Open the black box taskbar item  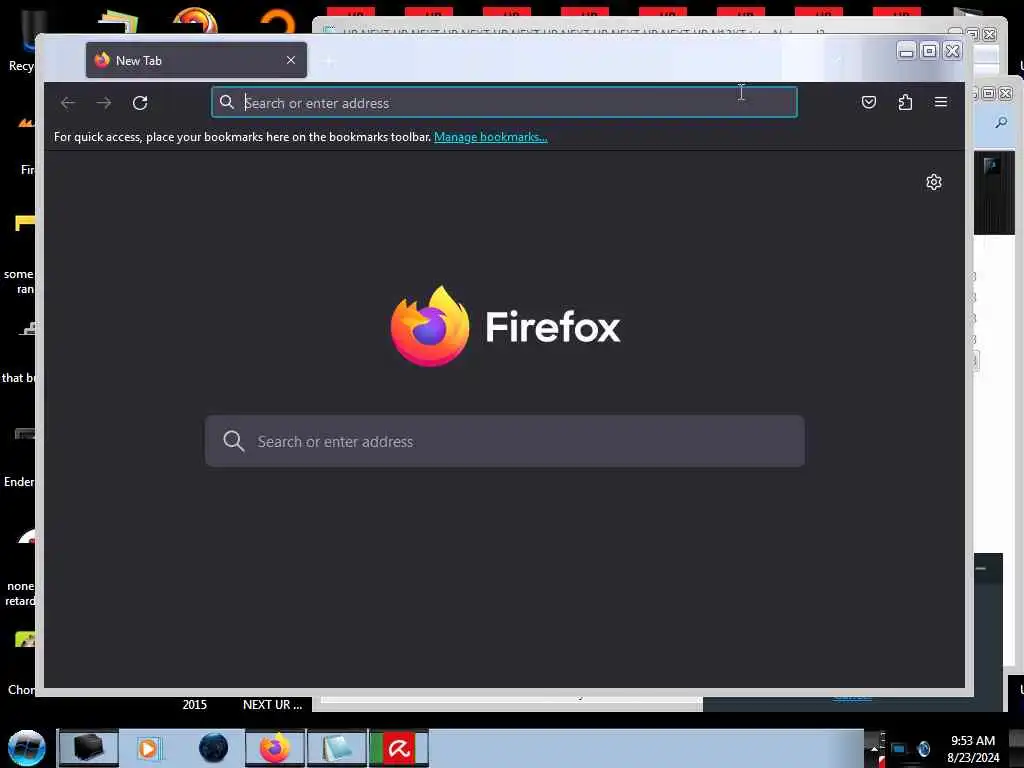click(88, 748)
